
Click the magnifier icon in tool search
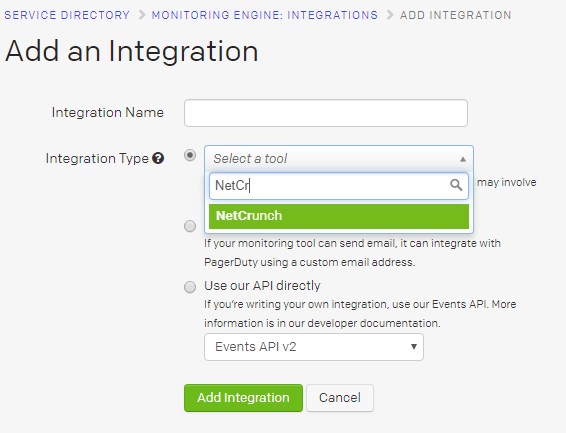[456, 185]
